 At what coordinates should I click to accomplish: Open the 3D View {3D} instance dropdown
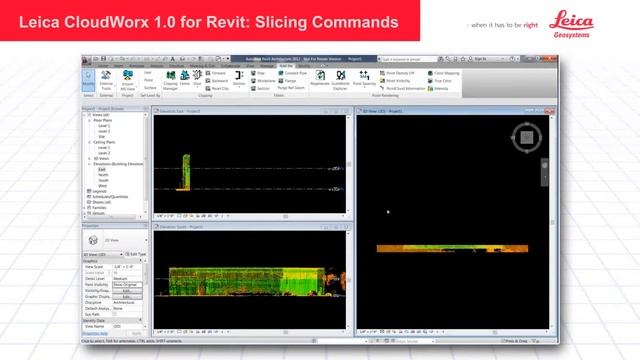103,254
